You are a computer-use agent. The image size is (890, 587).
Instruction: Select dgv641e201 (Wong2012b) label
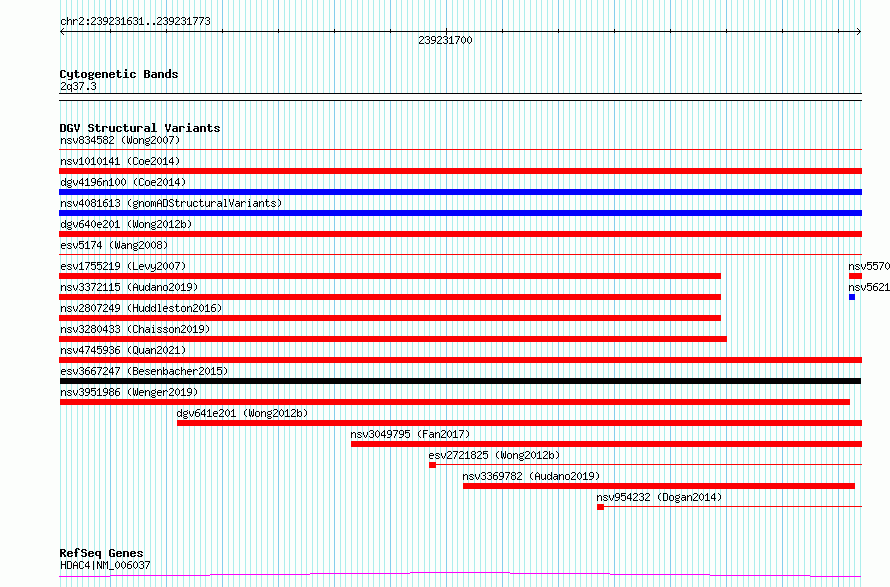(x=242, y=413)
